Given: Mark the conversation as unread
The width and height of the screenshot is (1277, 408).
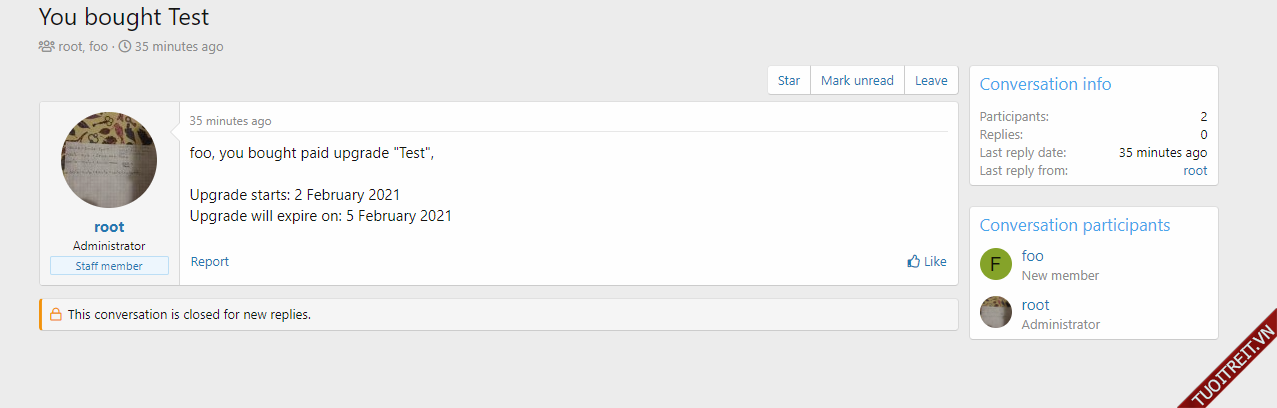Looking at the screenshot, I should click(857, 81).
